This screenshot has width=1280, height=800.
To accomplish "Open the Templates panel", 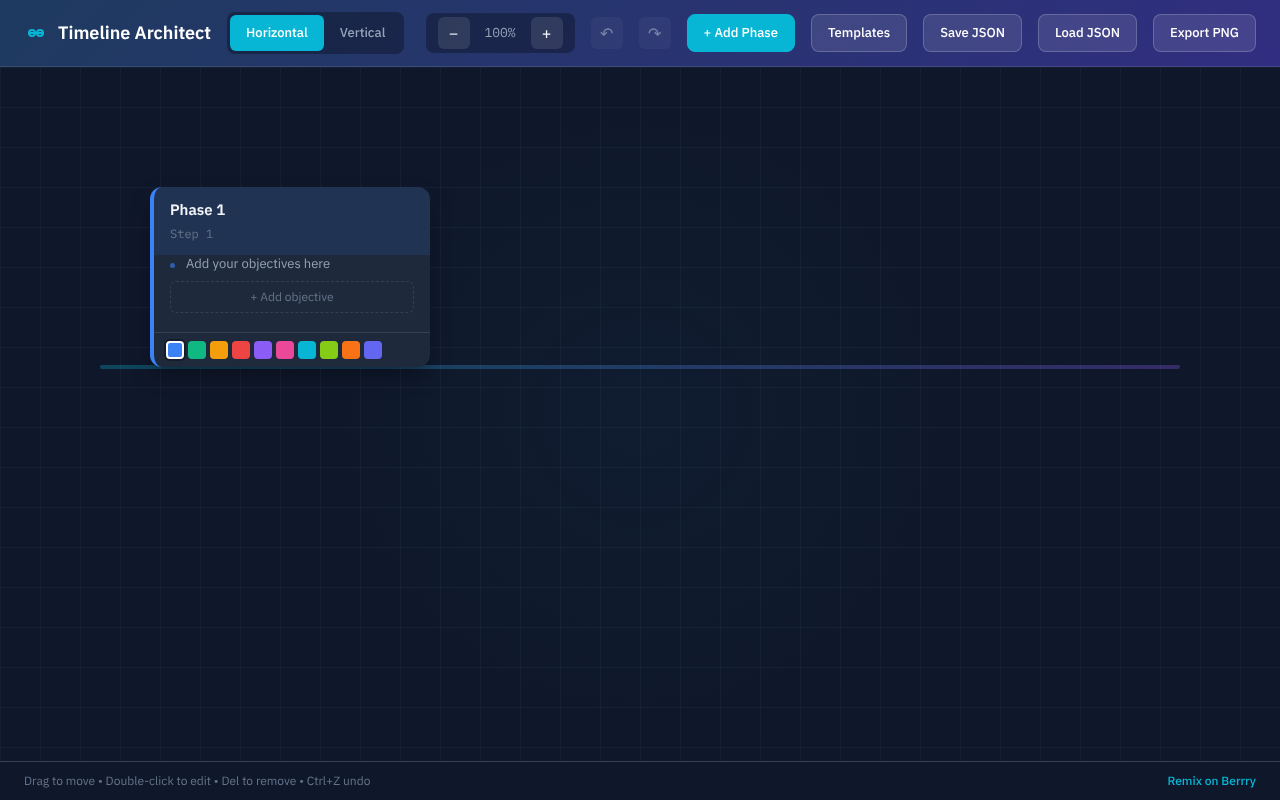I will click(858, 32).
